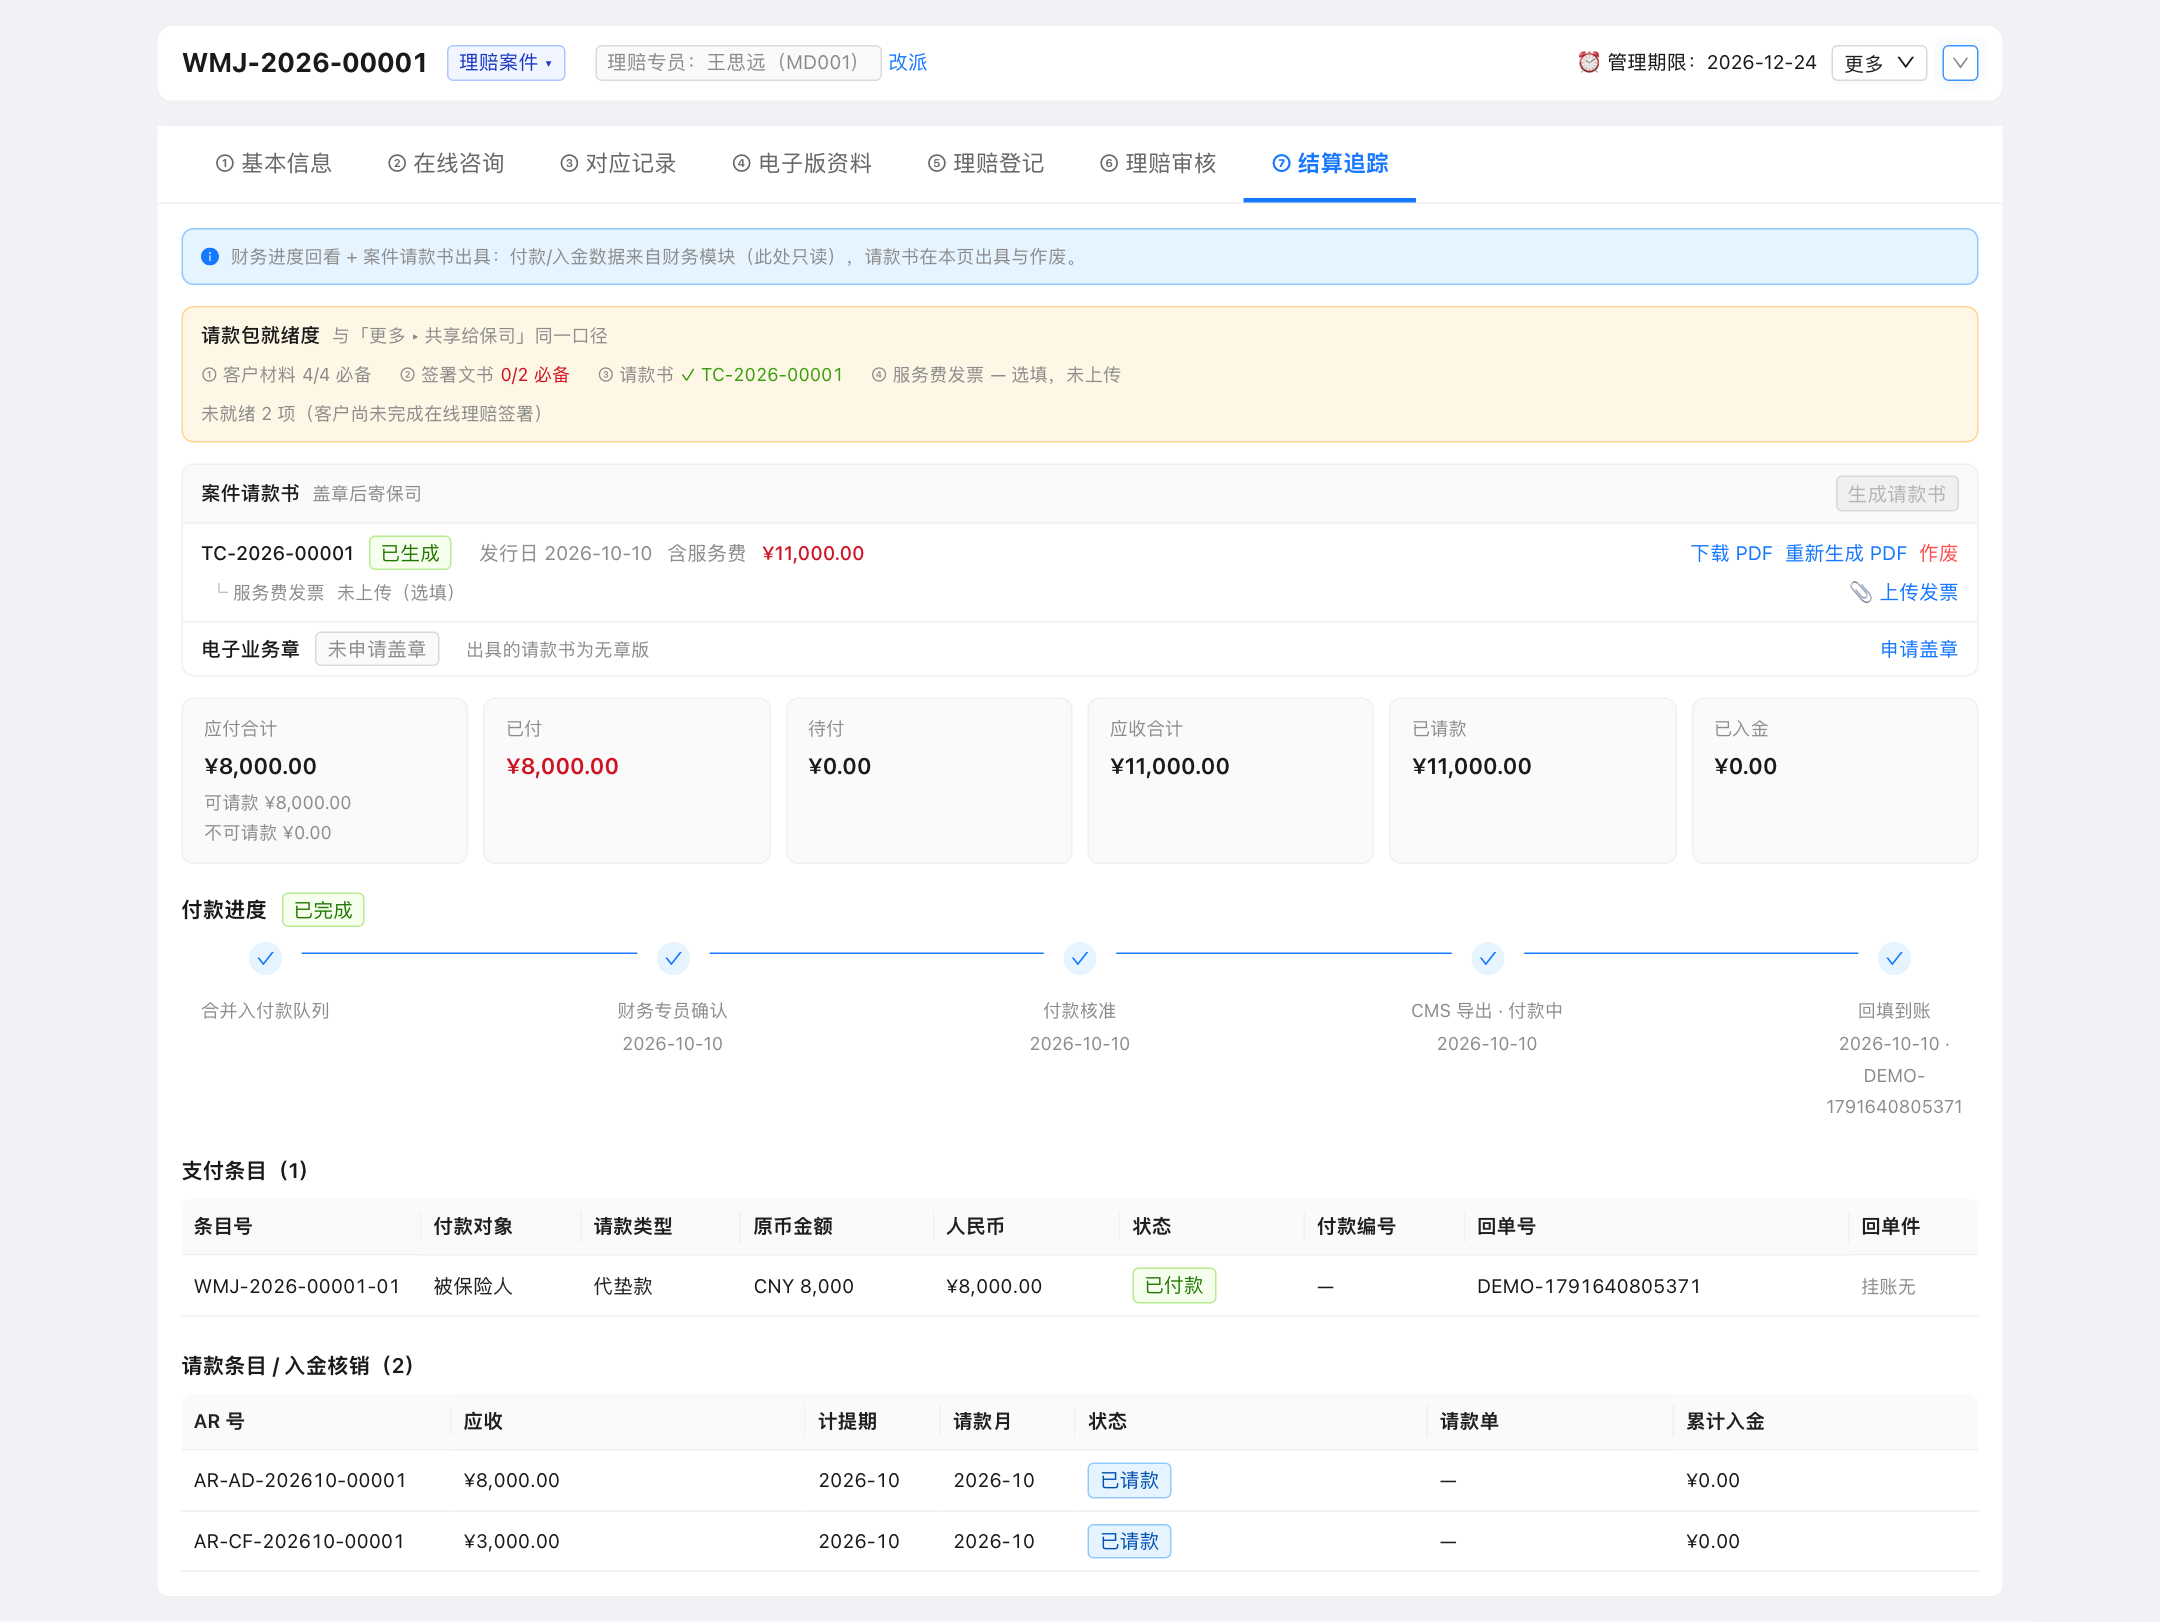This screenshot has height=1622, width=2160.
Task: Click the DEMO-1791640805371 receipt number cell
Action: [x=1589, y=1286]
